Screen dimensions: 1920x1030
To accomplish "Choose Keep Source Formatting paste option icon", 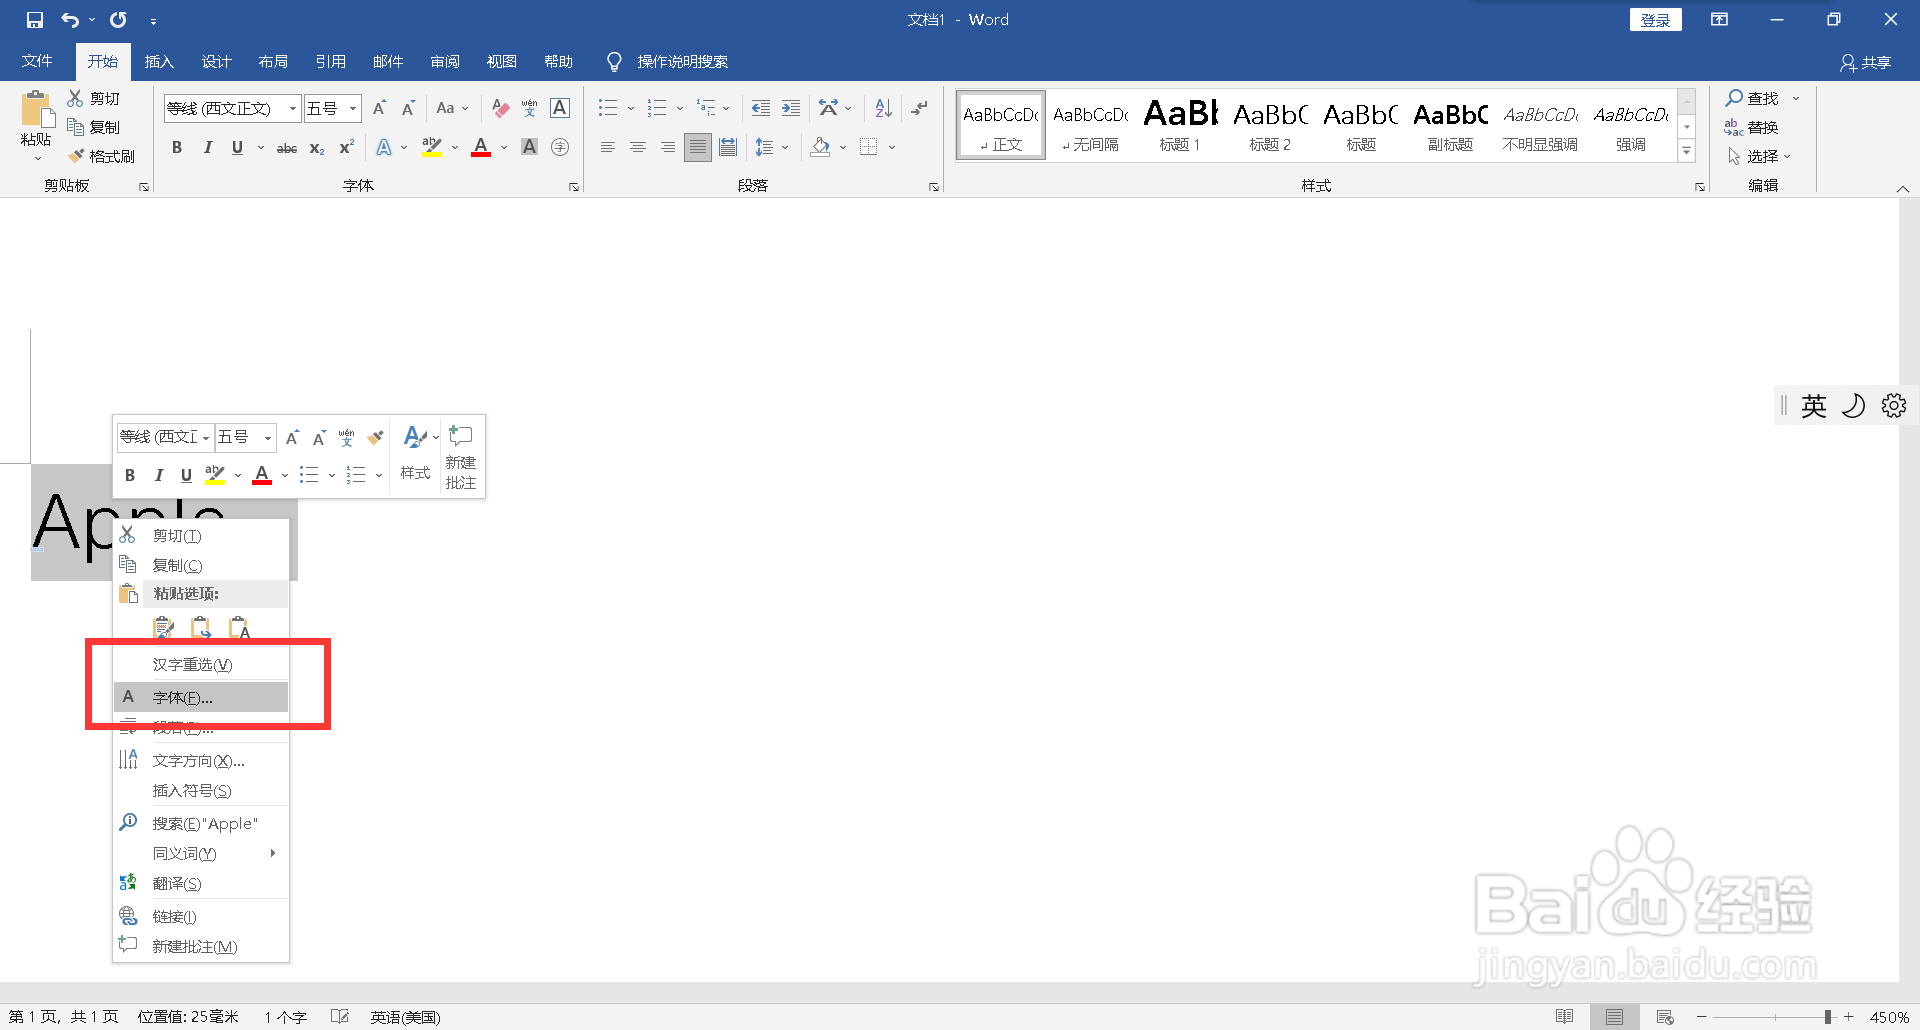I will pos(163,628).
